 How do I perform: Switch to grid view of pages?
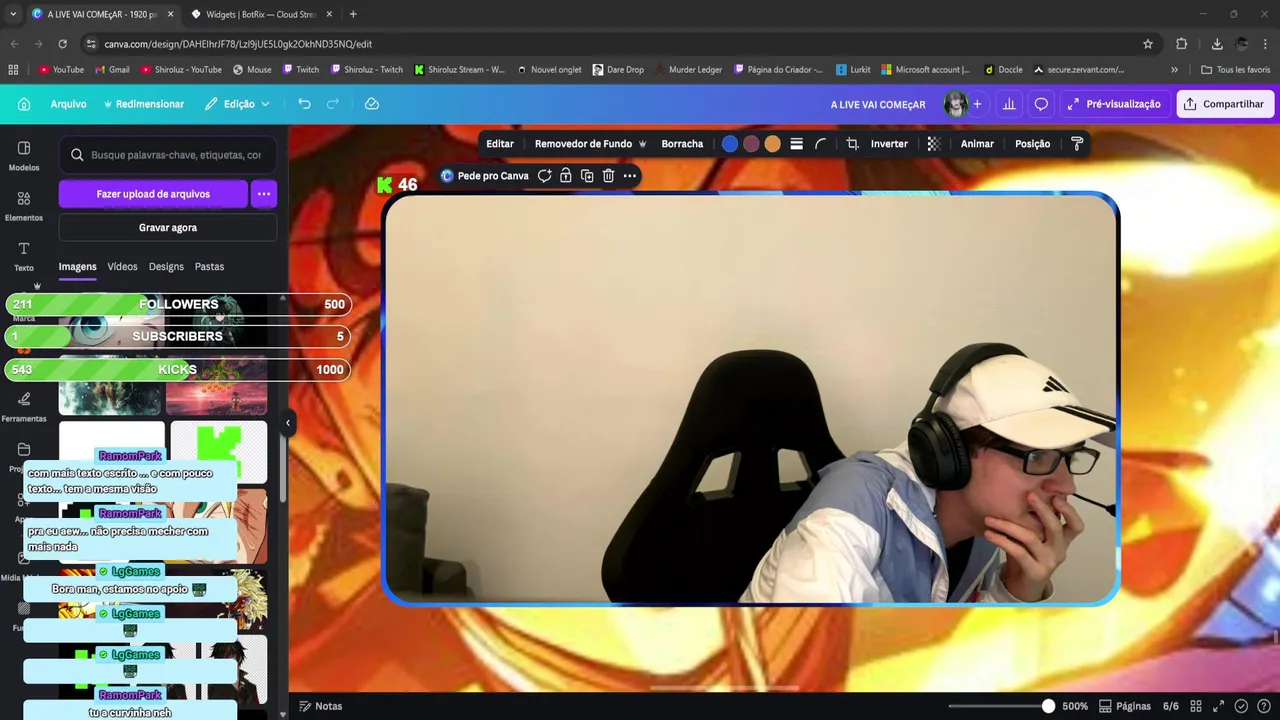tap(1196, 706)
